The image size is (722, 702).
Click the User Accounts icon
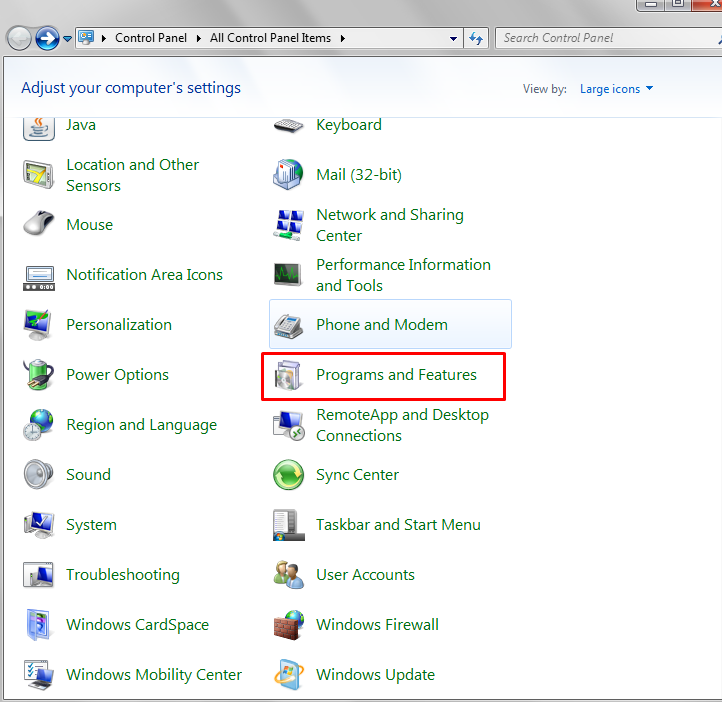pyautogui.click(x=288, y=575)
